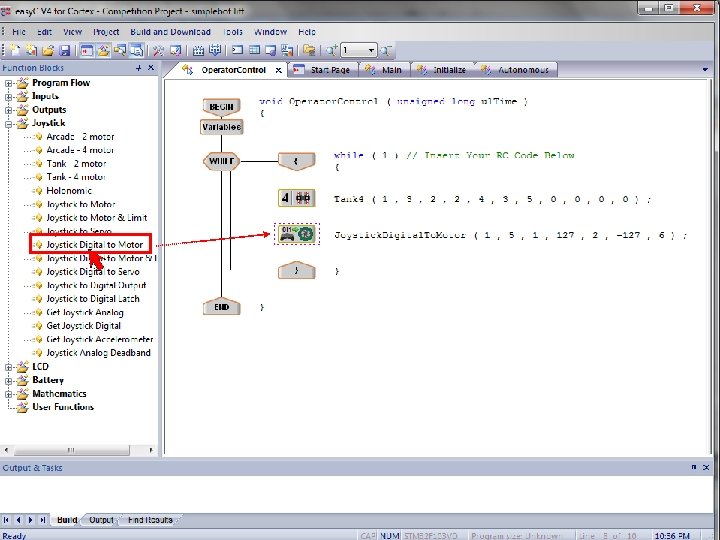
Task: Switch to the Initialize tab
Action: [x=443, y=70]
